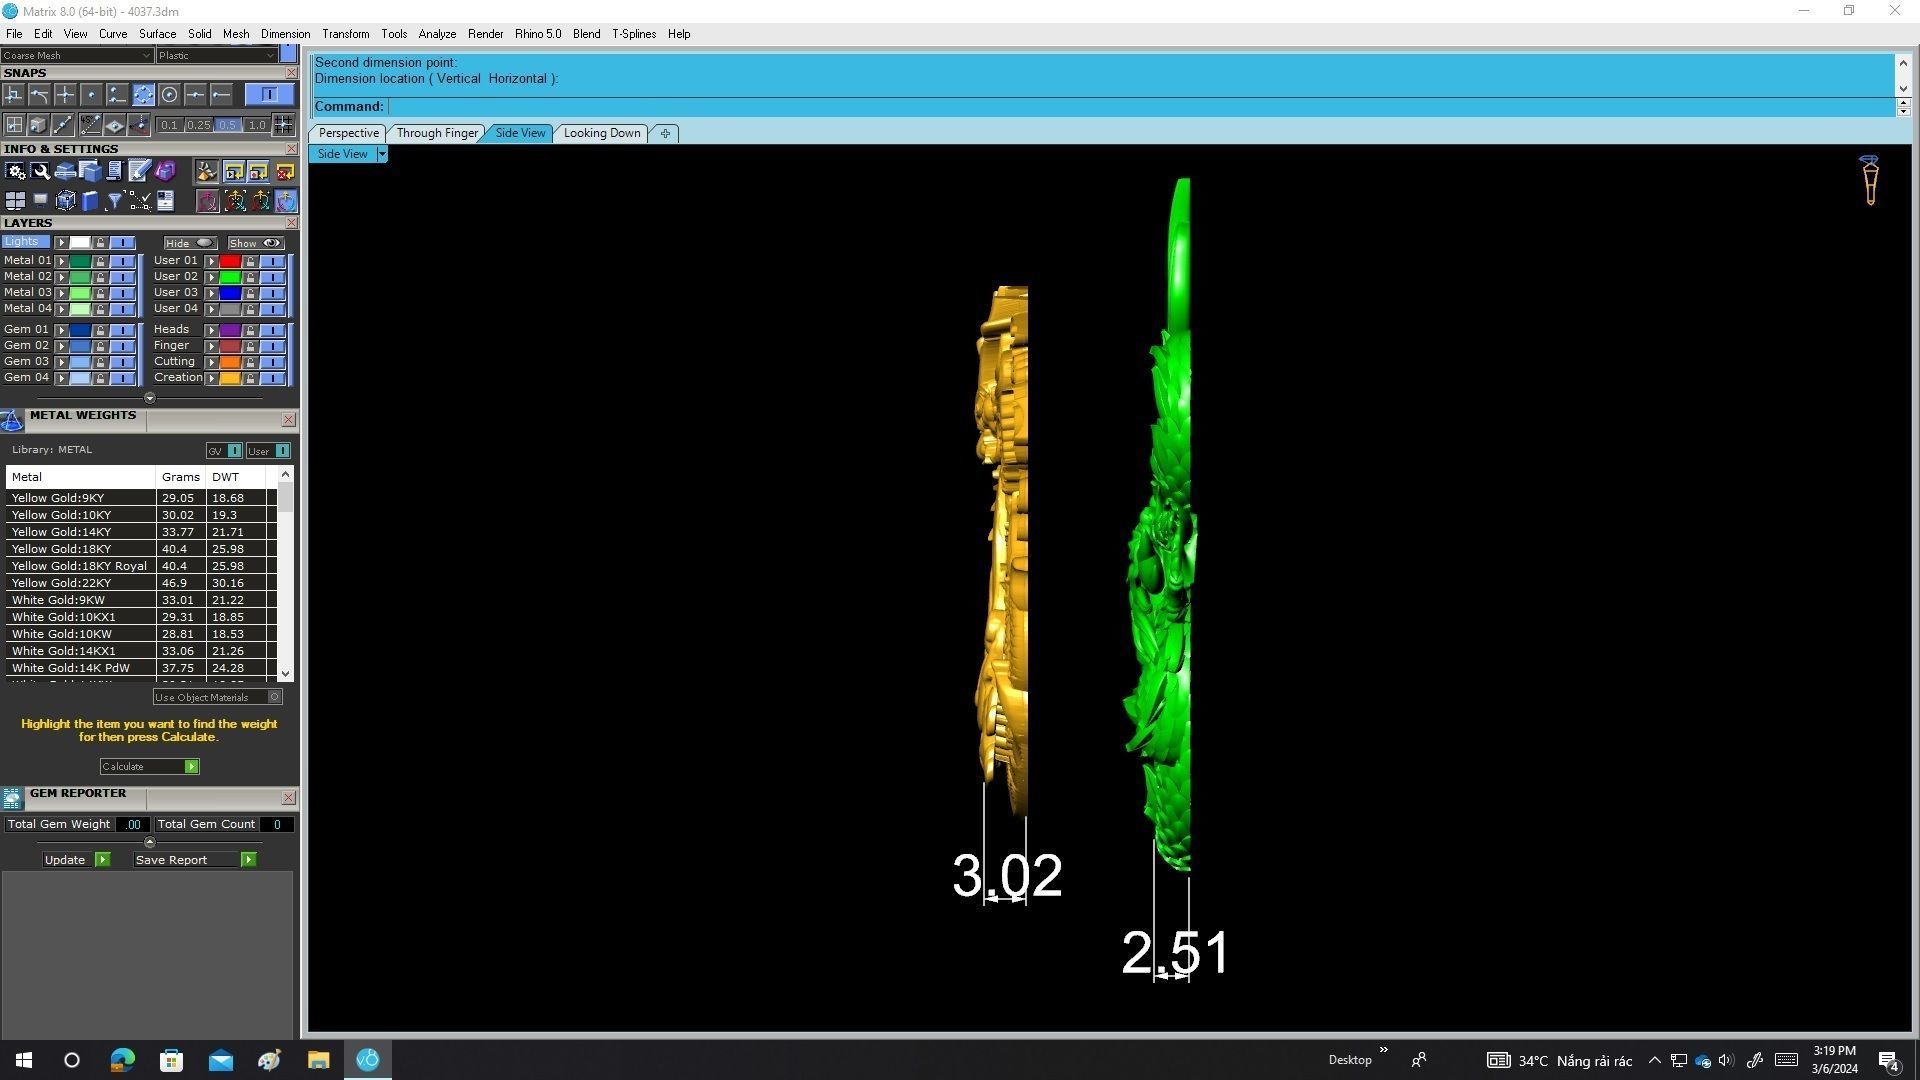Toggle the Gem 03 layer lock
The width and height of the screenshot is (1920, 1080).
click(x=100, y=362)
